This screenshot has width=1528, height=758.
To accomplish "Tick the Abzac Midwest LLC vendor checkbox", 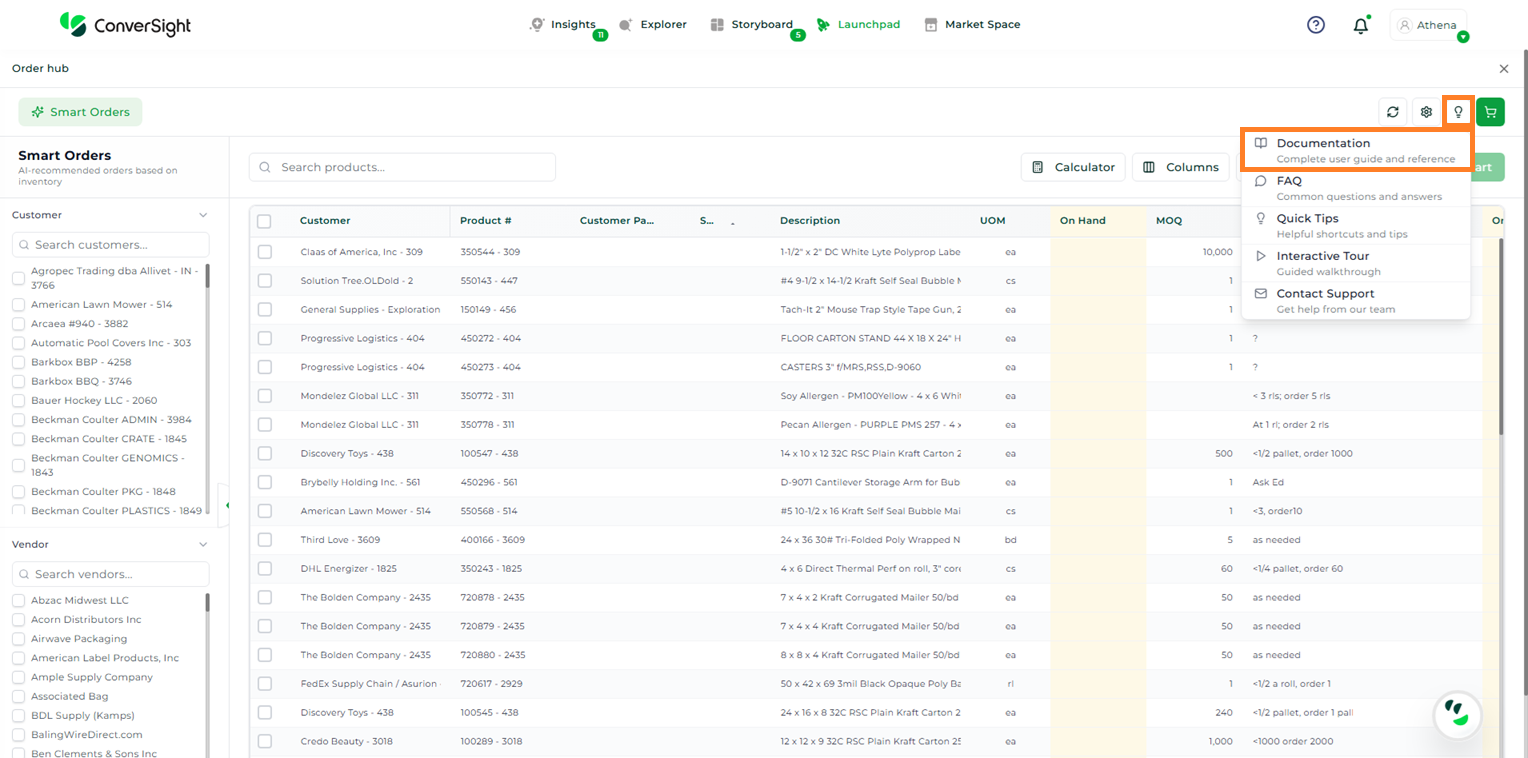I will pyautogui.click(x=18, y=601).
